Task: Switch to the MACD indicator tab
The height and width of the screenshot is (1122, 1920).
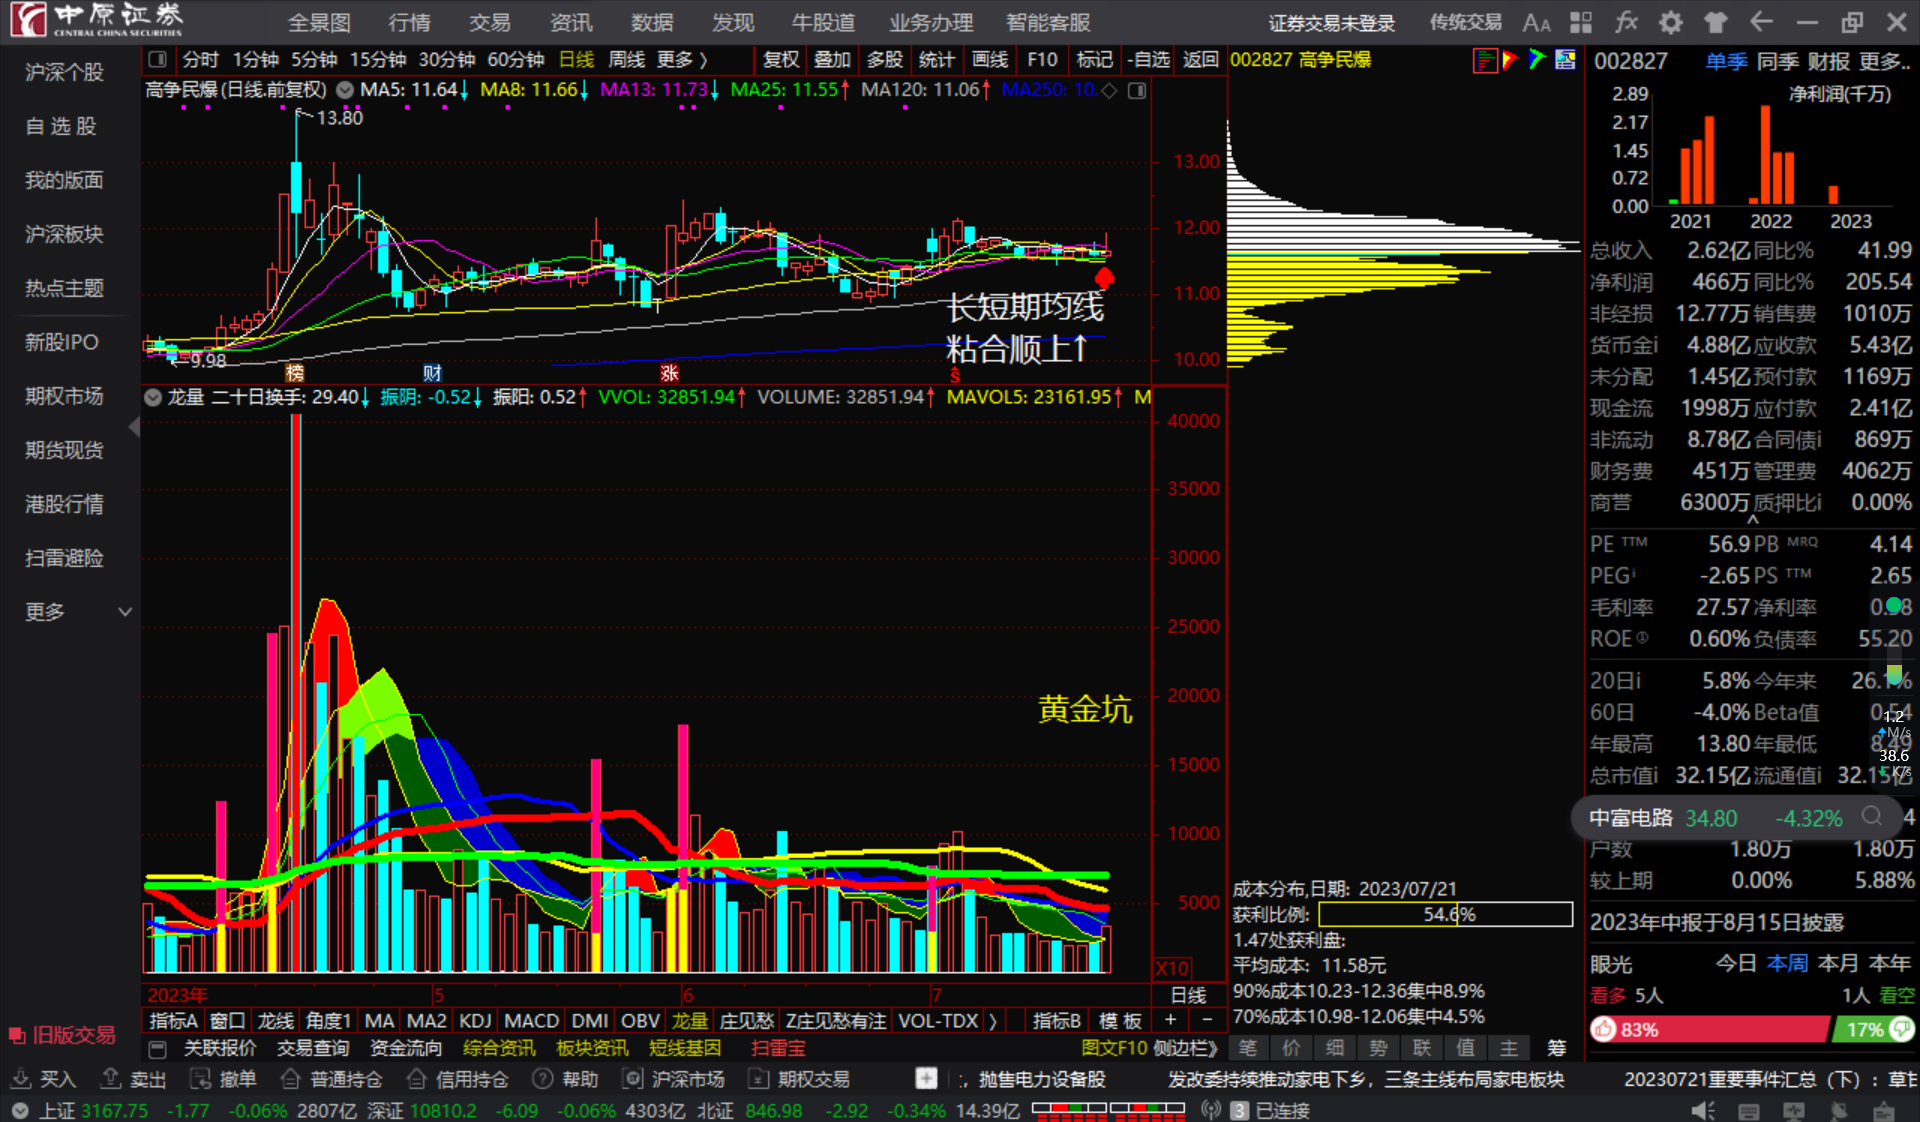Action: tap(531, 1020)
